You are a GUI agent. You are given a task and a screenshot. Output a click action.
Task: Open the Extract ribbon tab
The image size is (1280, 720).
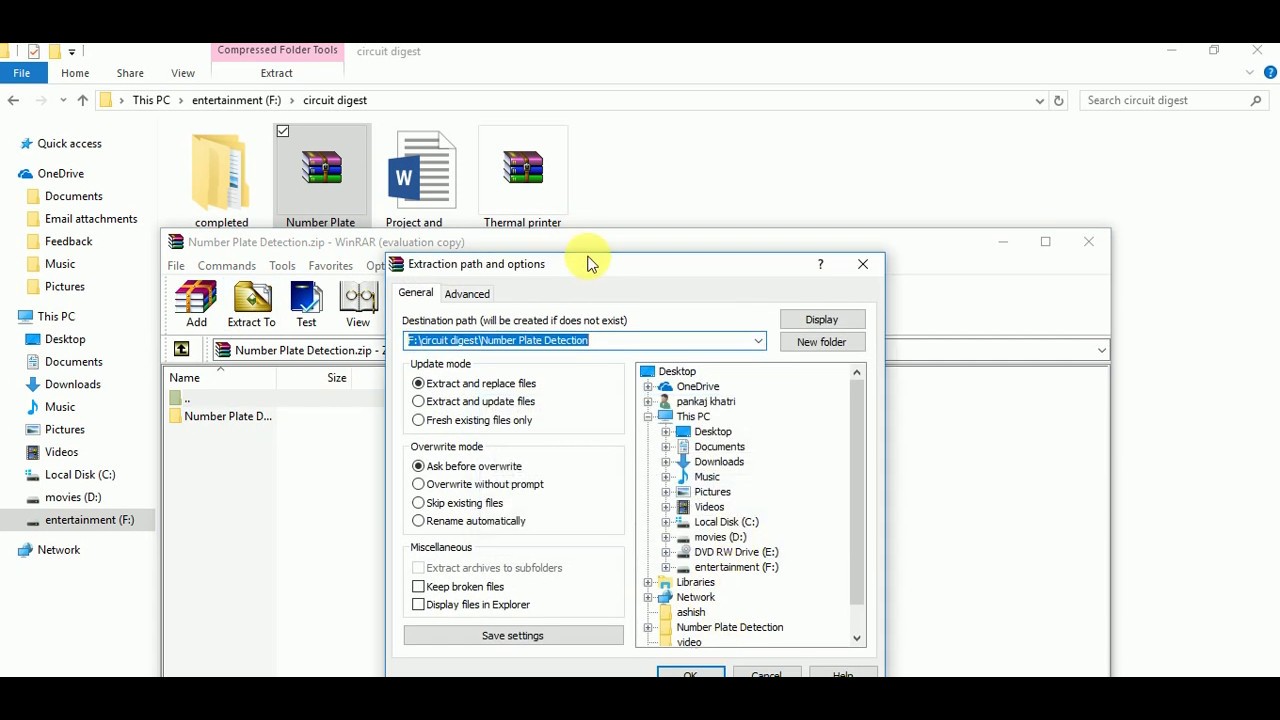(276, 73)
